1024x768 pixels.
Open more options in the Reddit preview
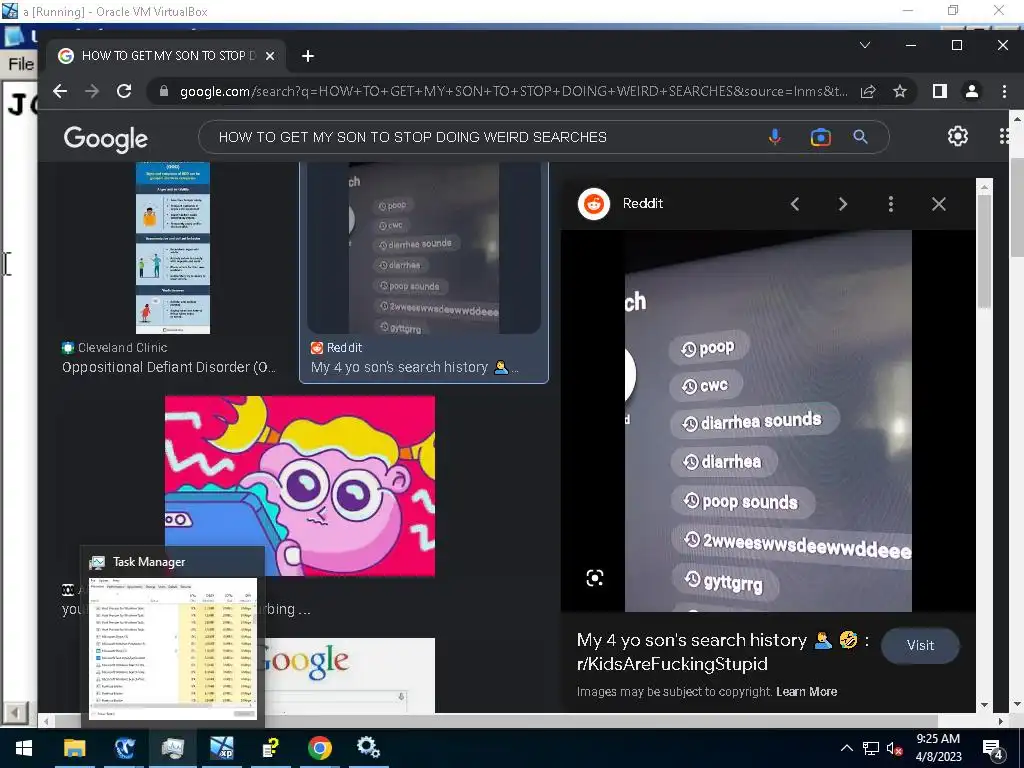tap(891, 204)
